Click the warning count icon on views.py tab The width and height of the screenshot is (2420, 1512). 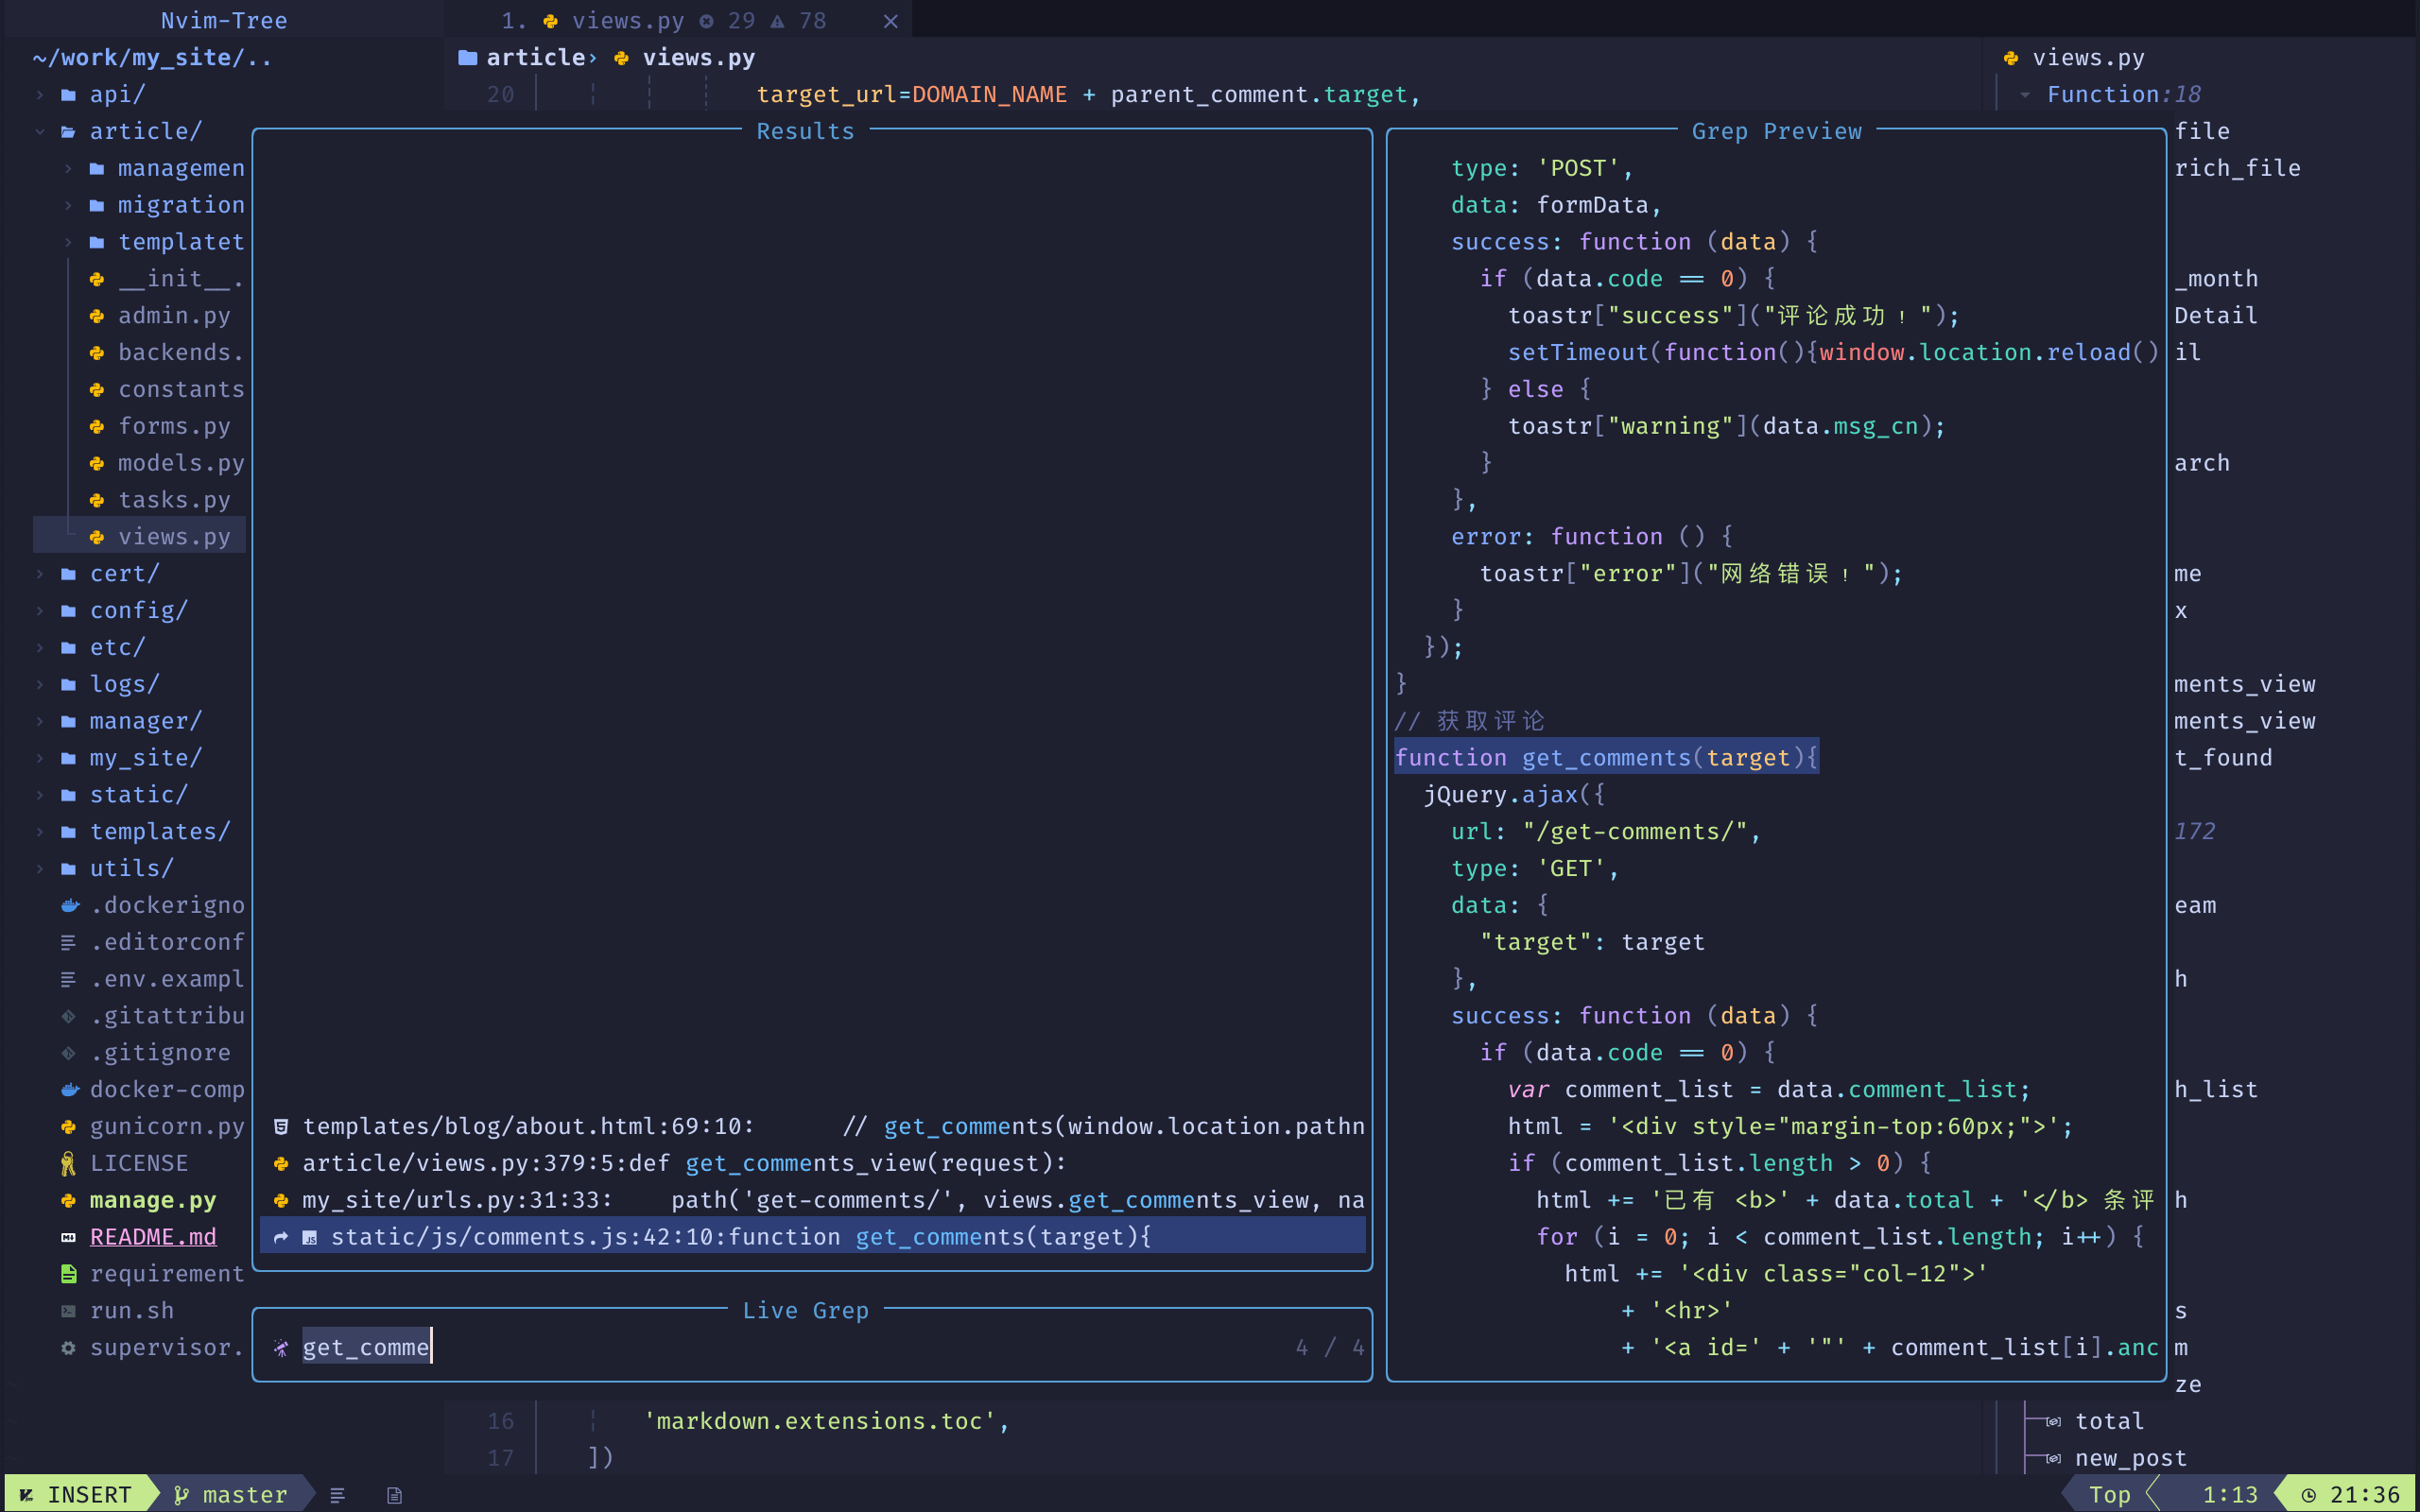pyautogui.click(x=777, y=19)
